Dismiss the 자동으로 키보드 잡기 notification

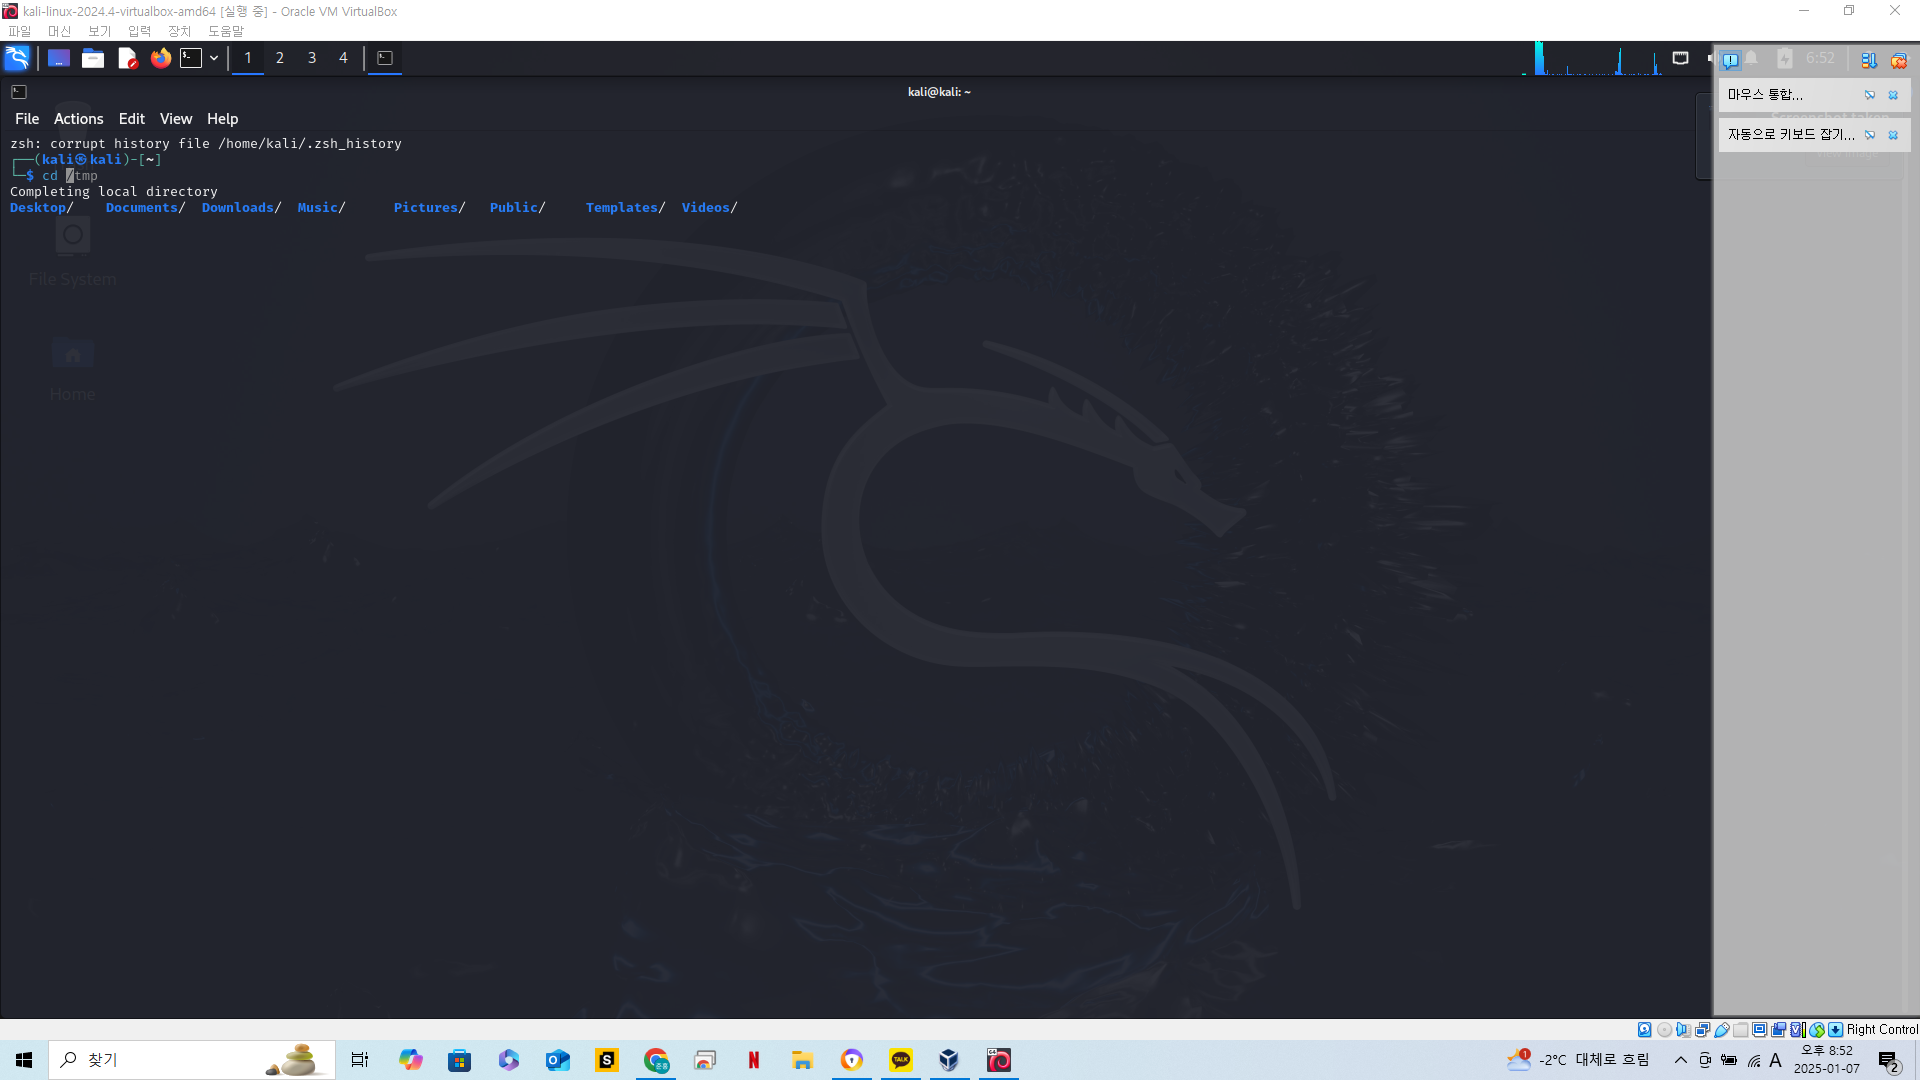(1893, 135)
